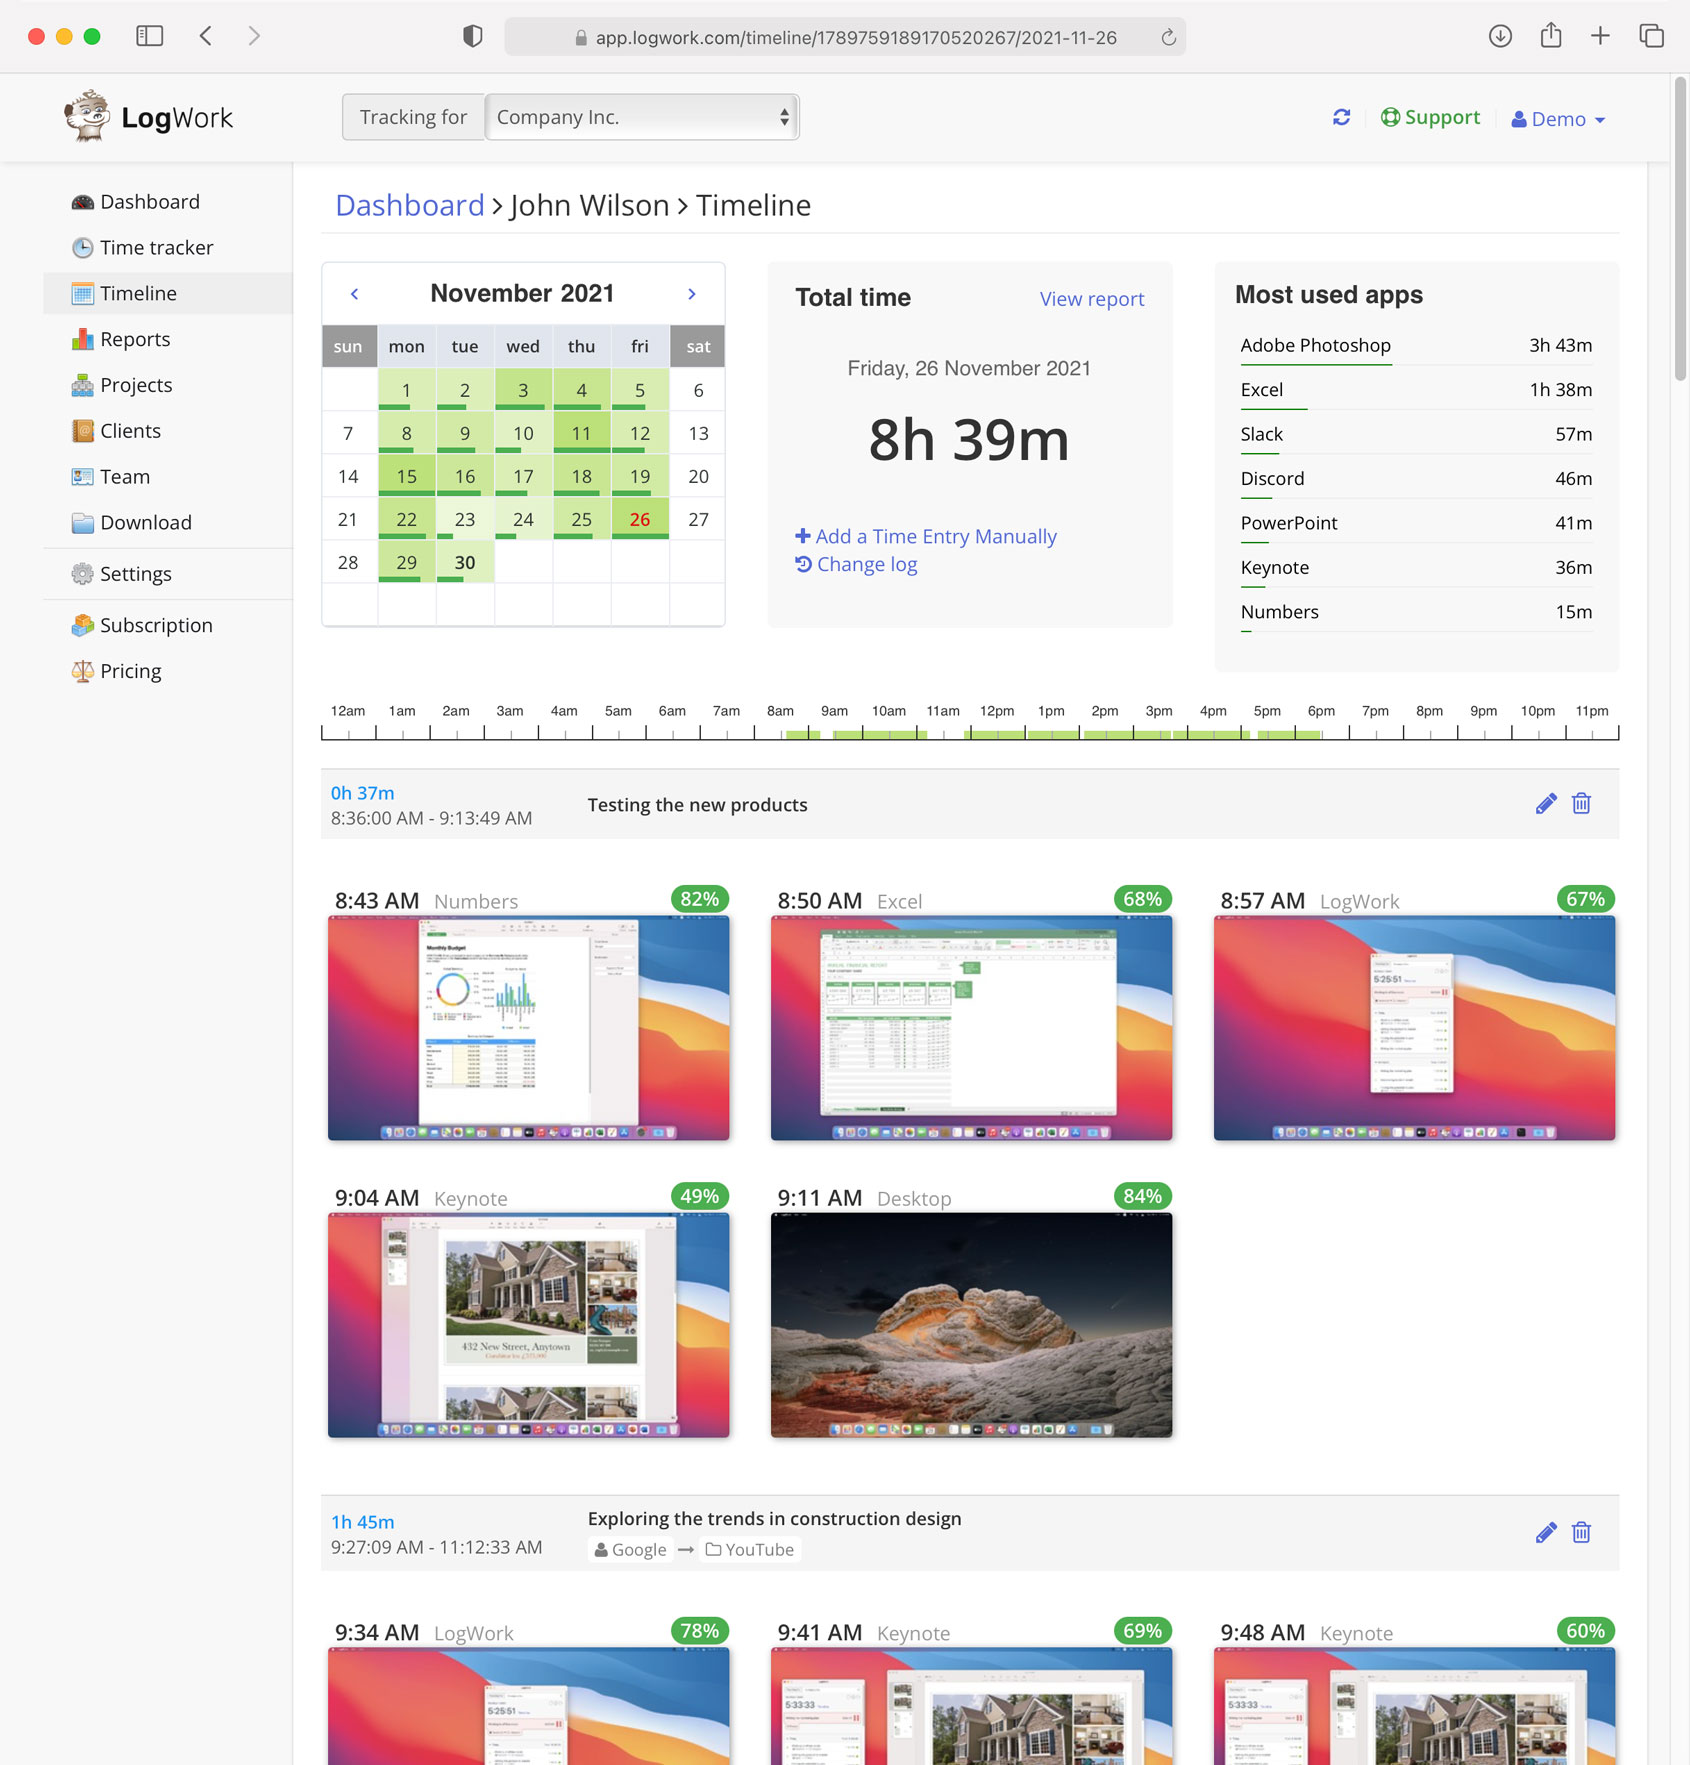Select the Download icon

[x=82, y=522]
